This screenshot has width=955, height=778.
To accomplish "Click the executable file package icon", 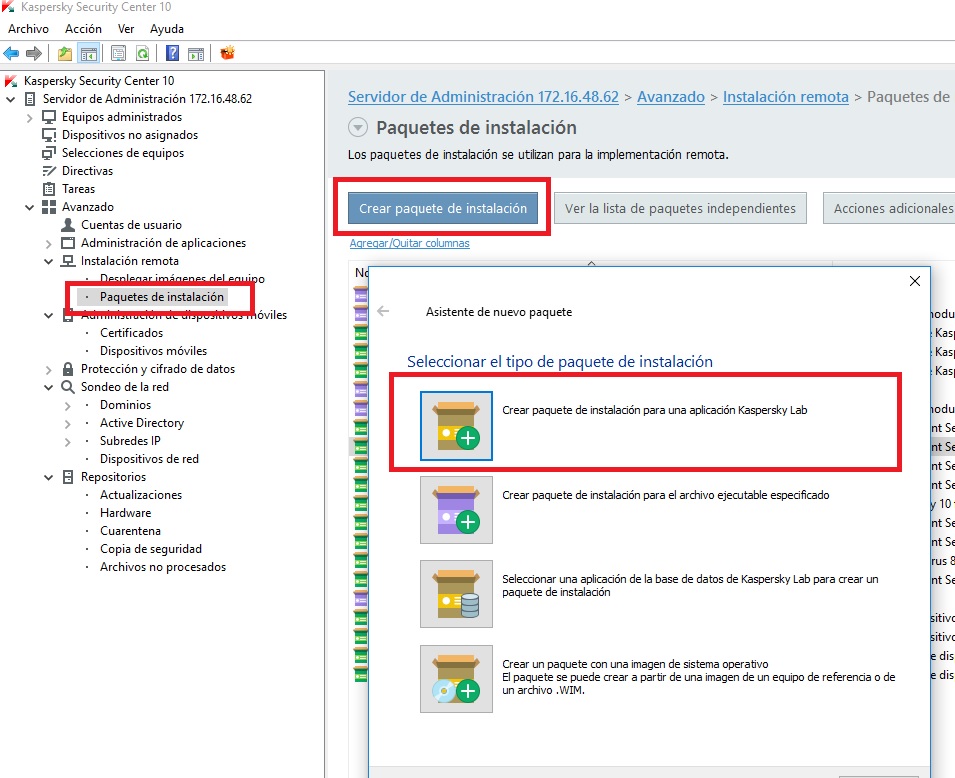I will (x=456, y=510).
